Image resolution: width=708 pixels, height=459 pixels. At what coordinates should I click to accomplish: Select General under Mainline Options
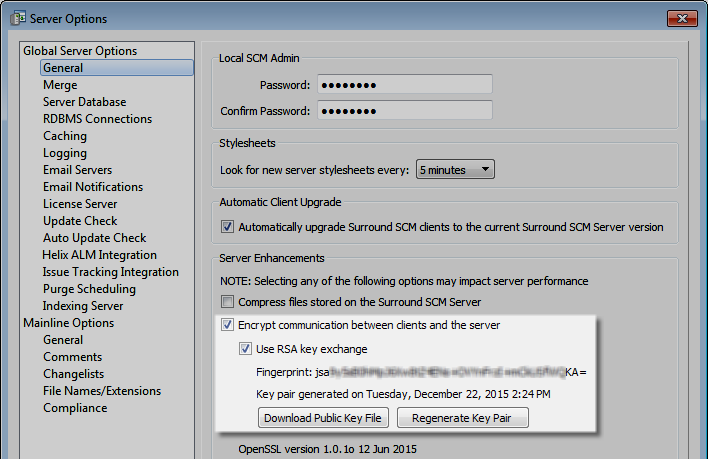coord(63,340)
